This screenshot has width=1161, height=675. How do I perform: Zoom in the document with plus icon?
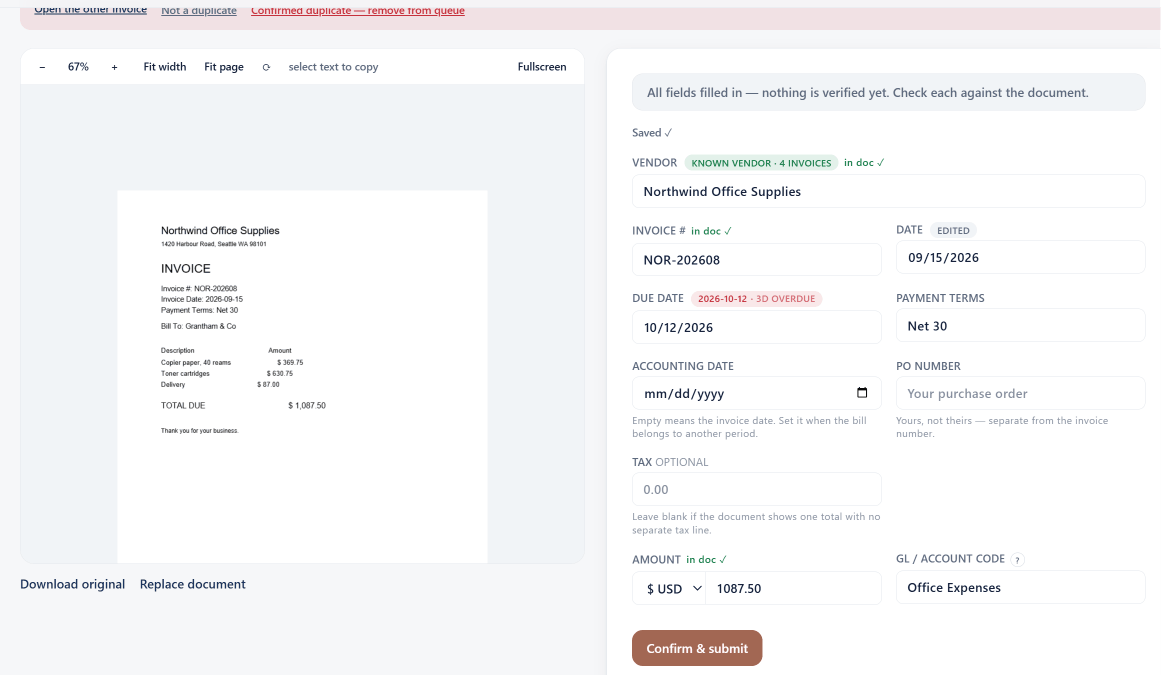pyautogui.click(x=114, y=67)
